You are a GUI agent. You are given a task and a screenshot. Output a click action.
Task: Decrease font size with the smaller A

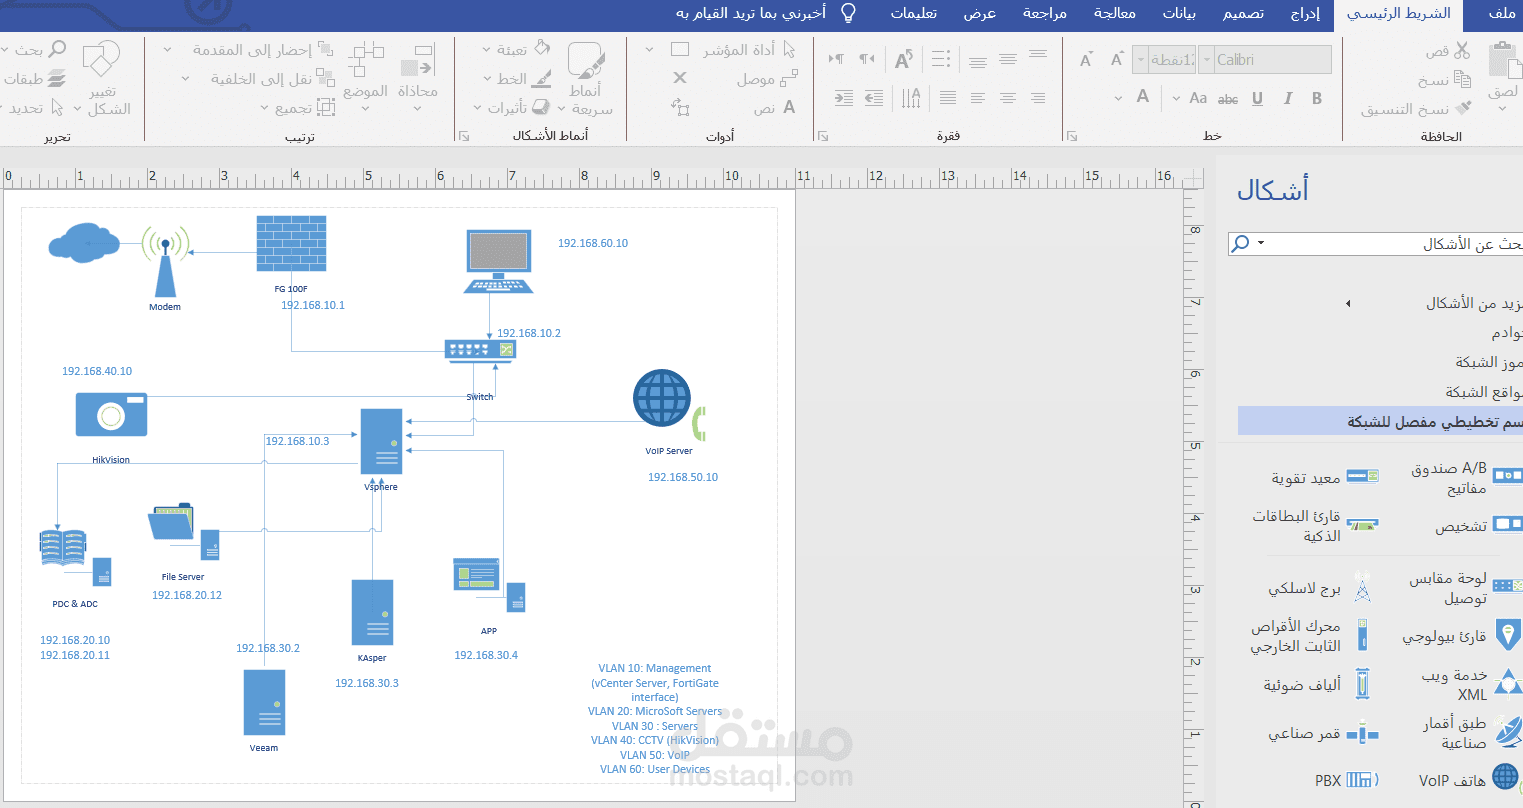pos(1086,60)
